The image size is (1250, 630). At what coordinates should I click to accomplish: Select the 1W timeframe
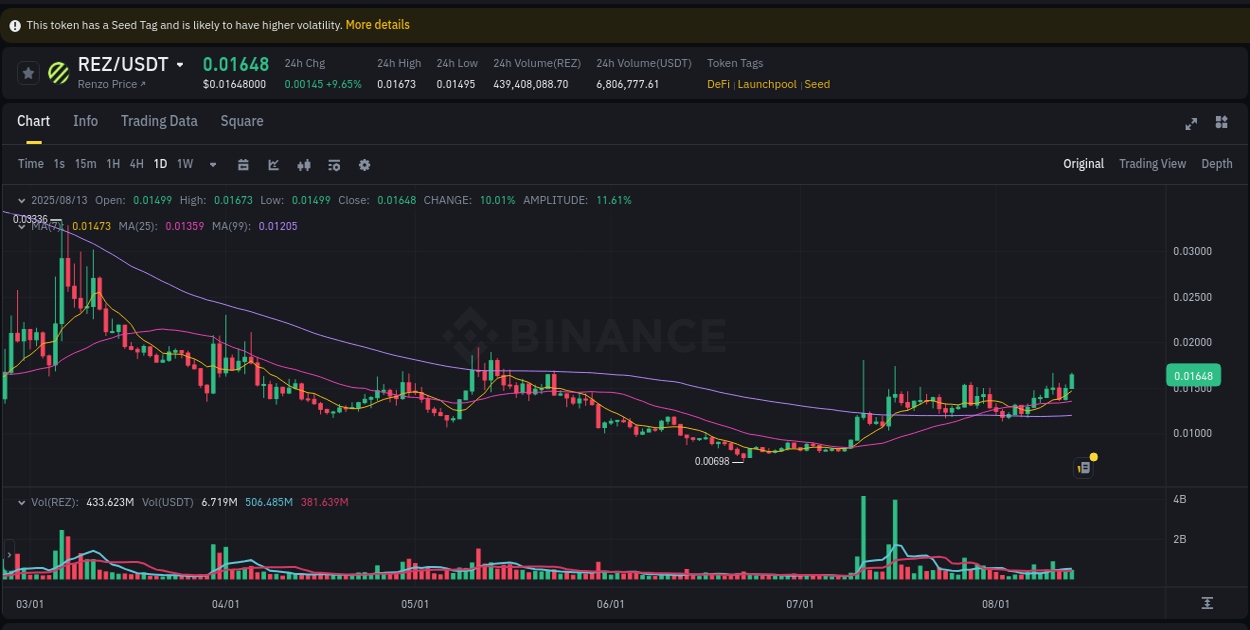tap(184, 164)
